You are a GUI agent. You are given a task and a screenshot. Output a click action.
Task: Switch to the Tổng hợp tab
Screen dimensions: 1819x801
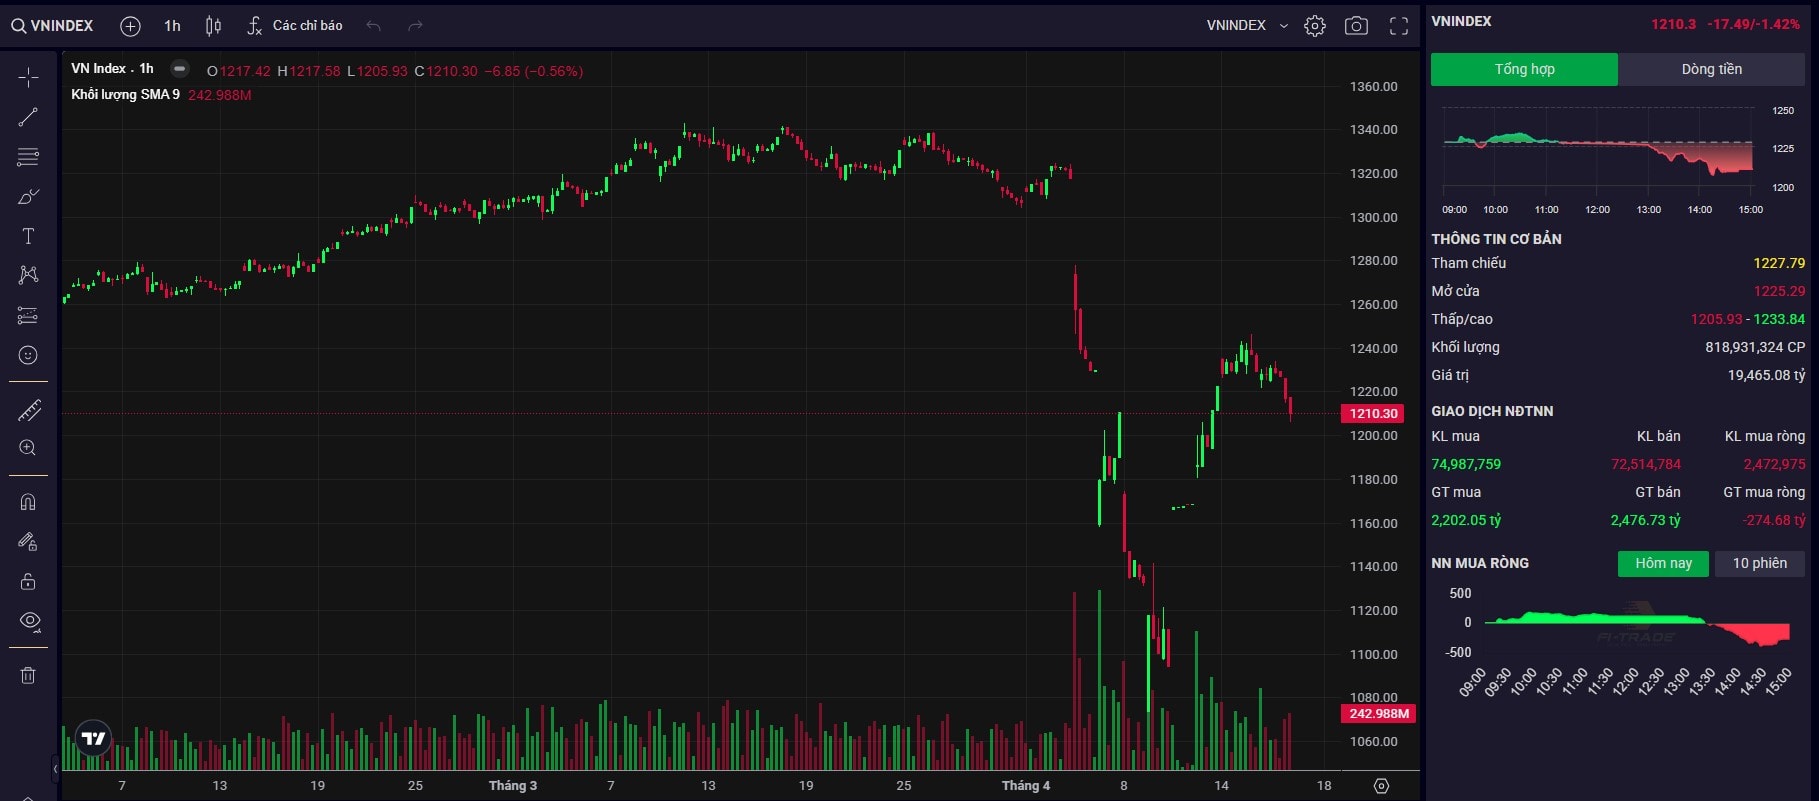1524,69
